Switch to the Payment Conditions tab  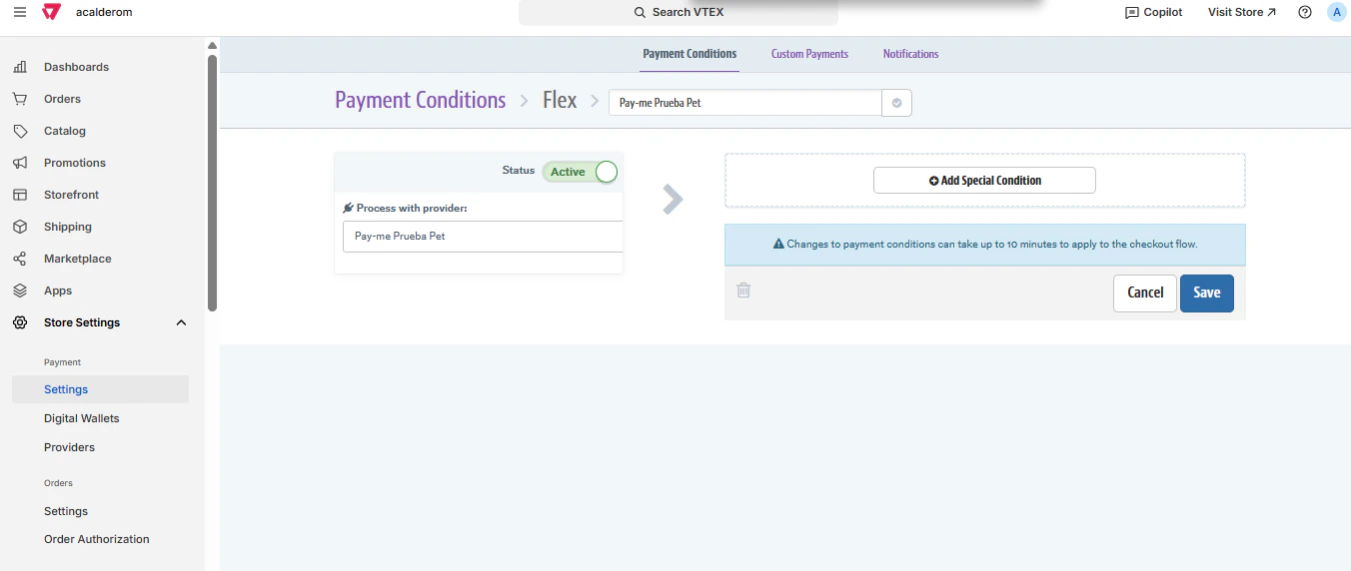click(690, 54)
